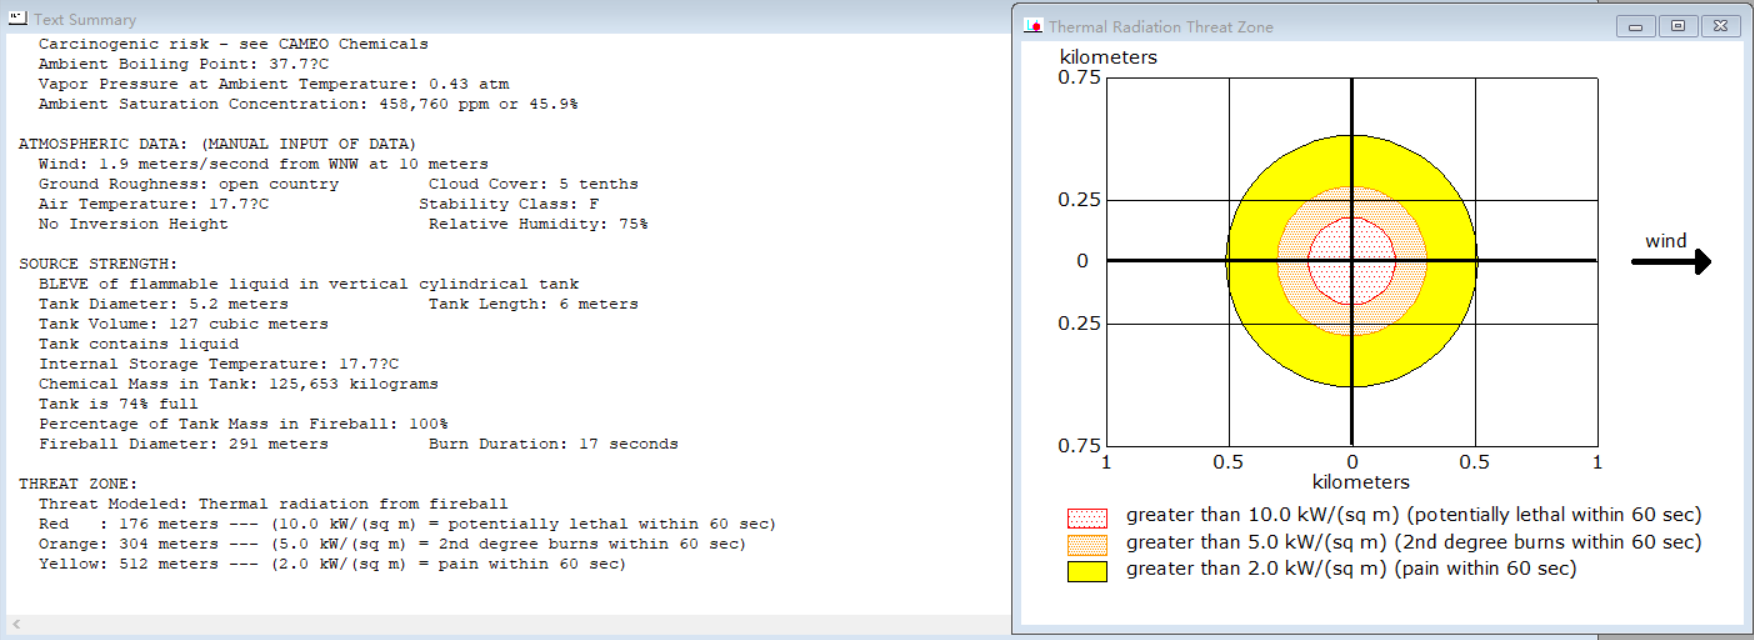Click 'Fireball Diameter: 291 meters' text

click(x=183, y=444)
